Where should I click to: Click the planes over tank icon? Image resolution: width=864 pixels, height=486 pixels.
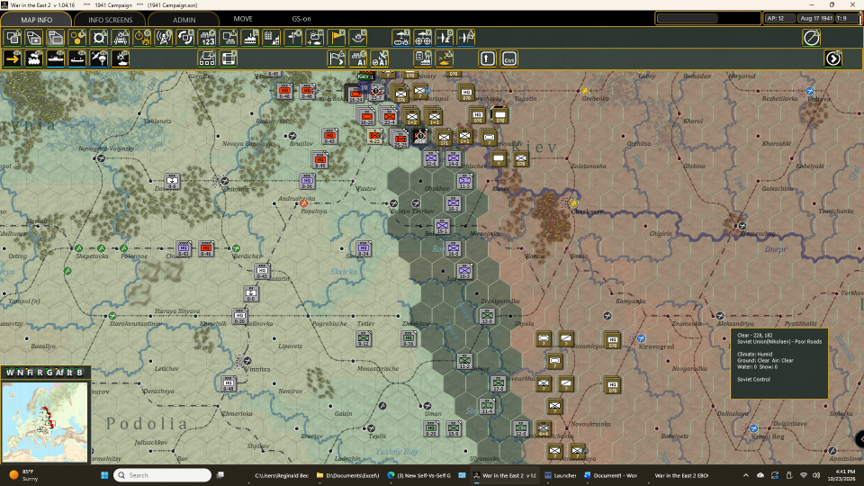point(444,58)
